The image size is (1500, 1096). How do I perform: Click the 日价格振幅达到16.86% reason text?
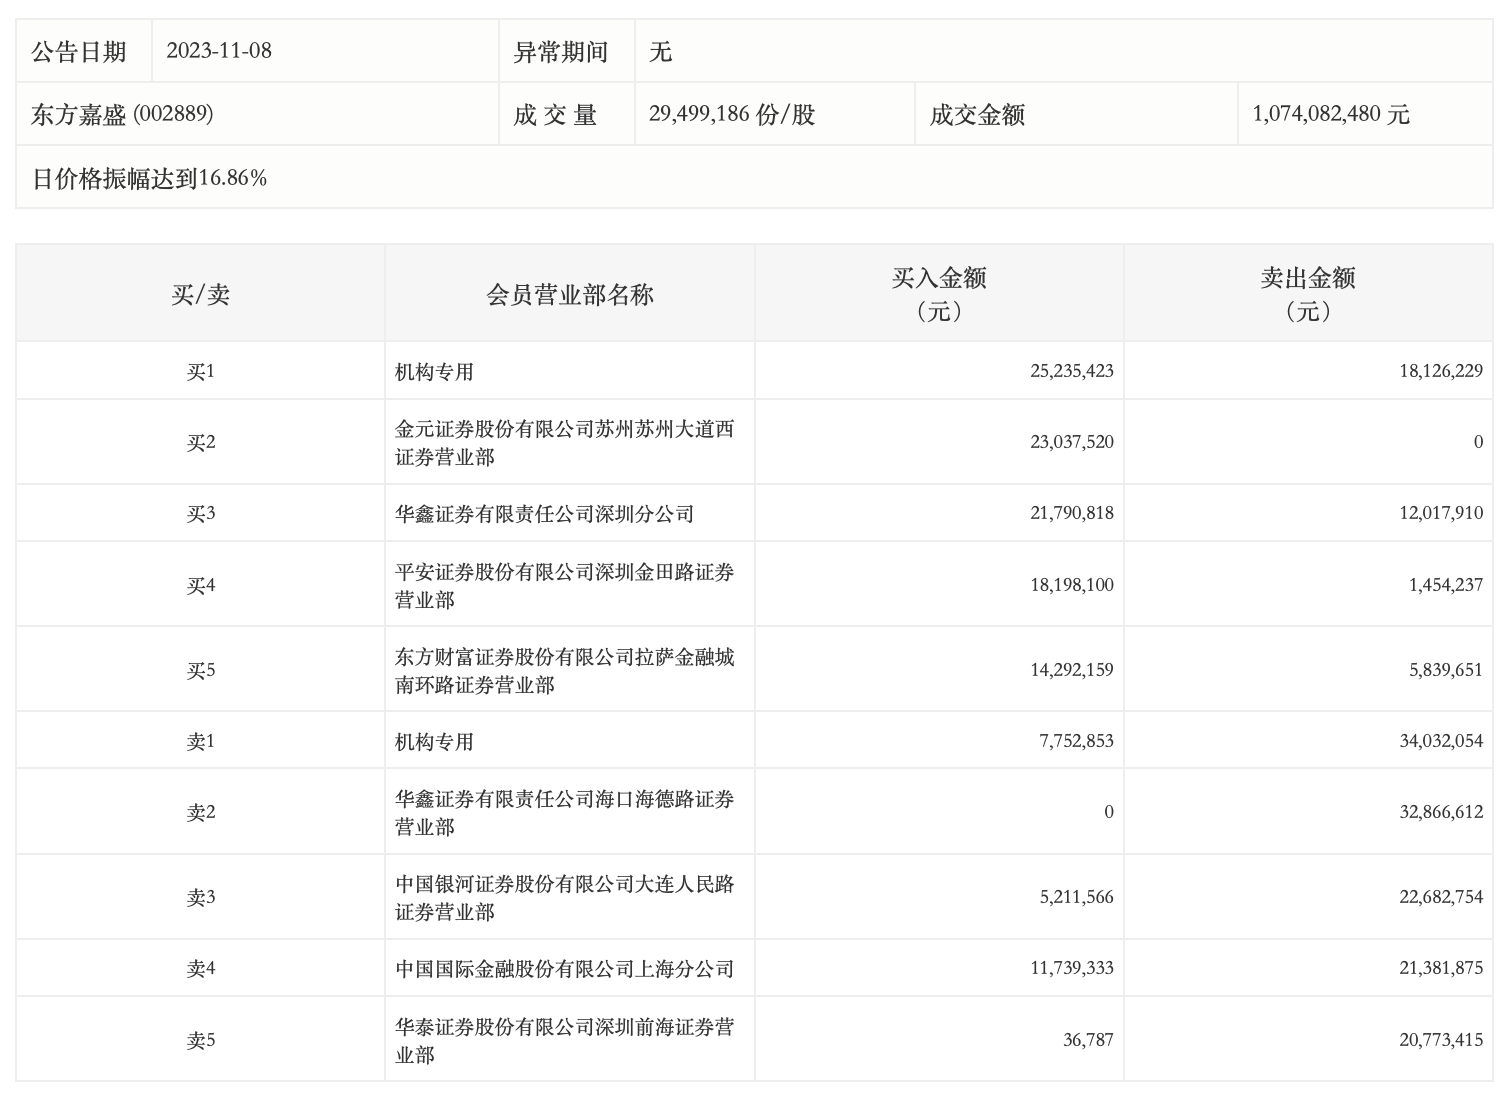coord(149,178)
